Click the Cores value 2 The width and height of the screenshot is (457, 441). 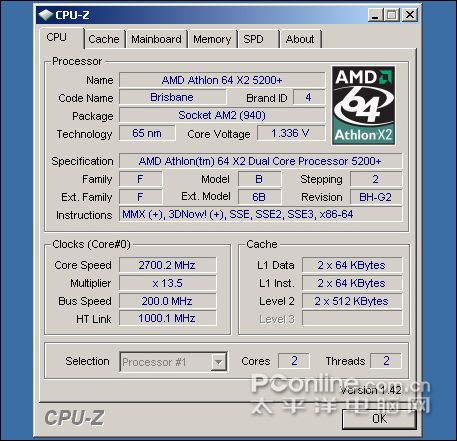tap(294, 361)
